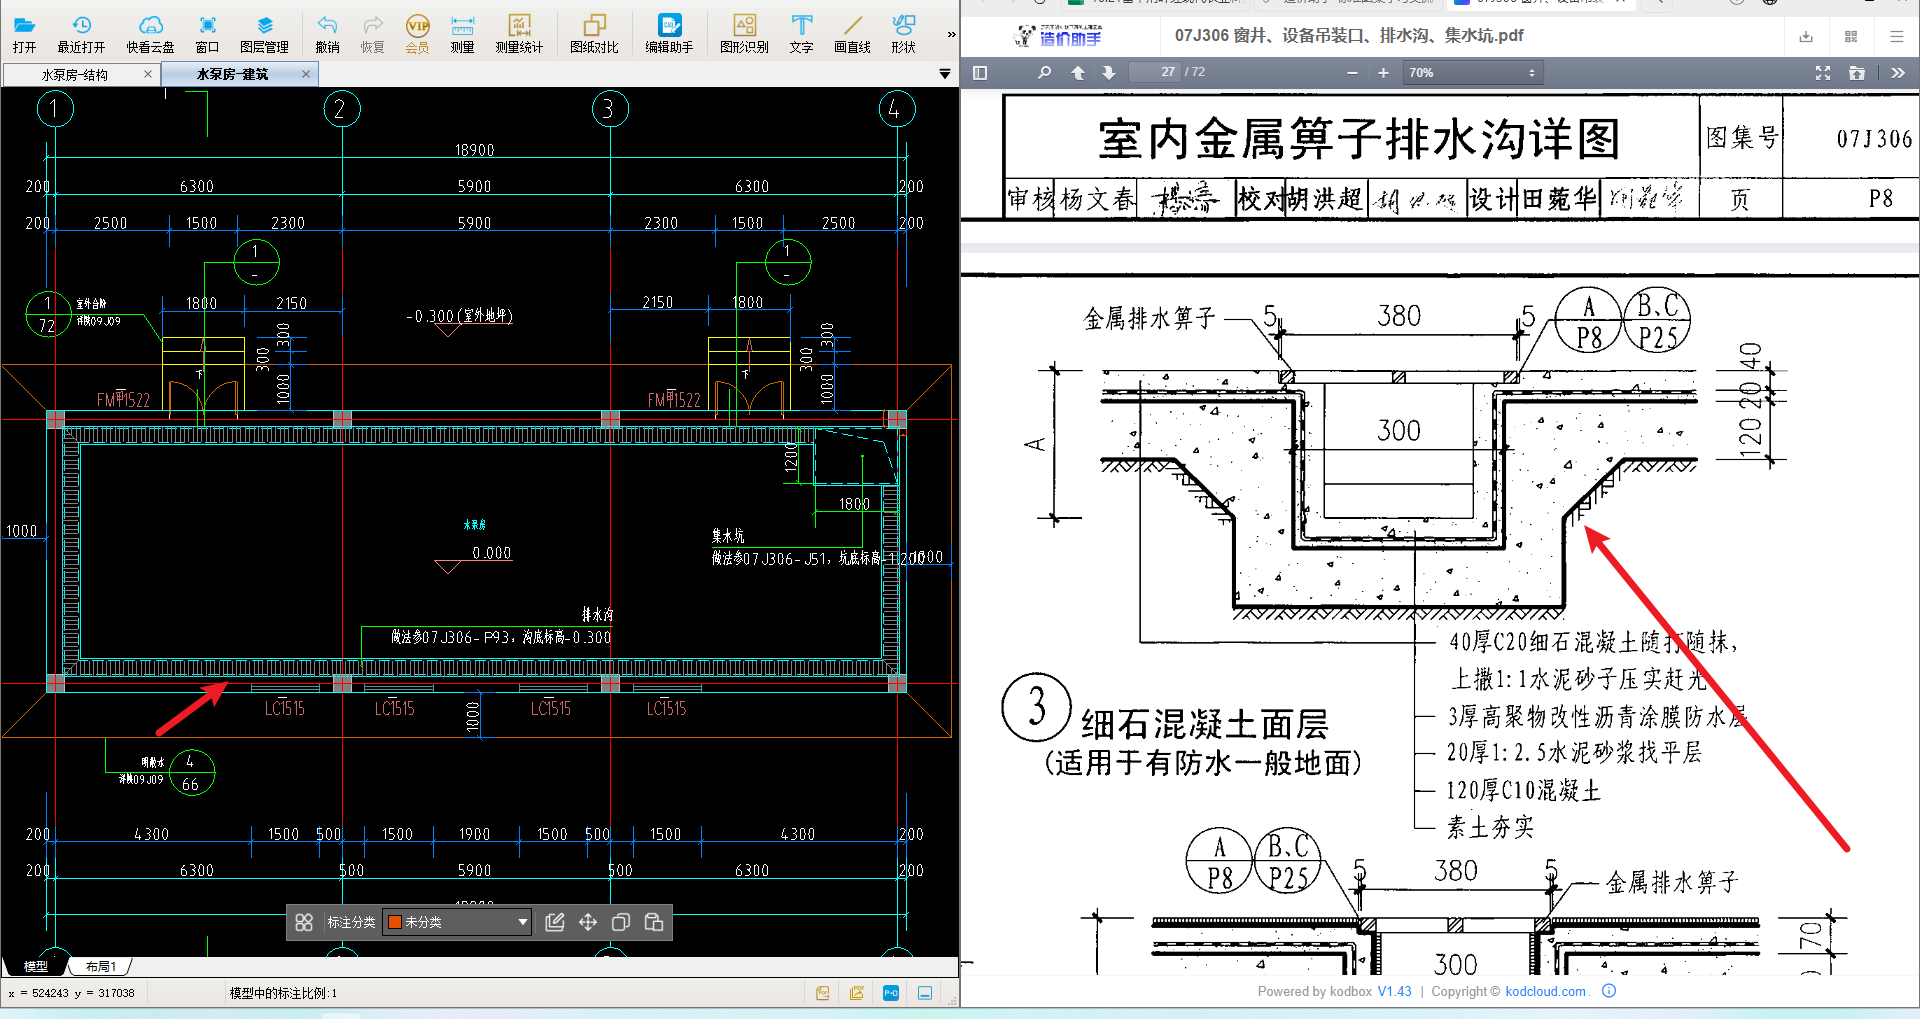1920x1019 pixels.
Task: Click the QR code icon
Action: pyautogui.click(x=1851, y=37)
